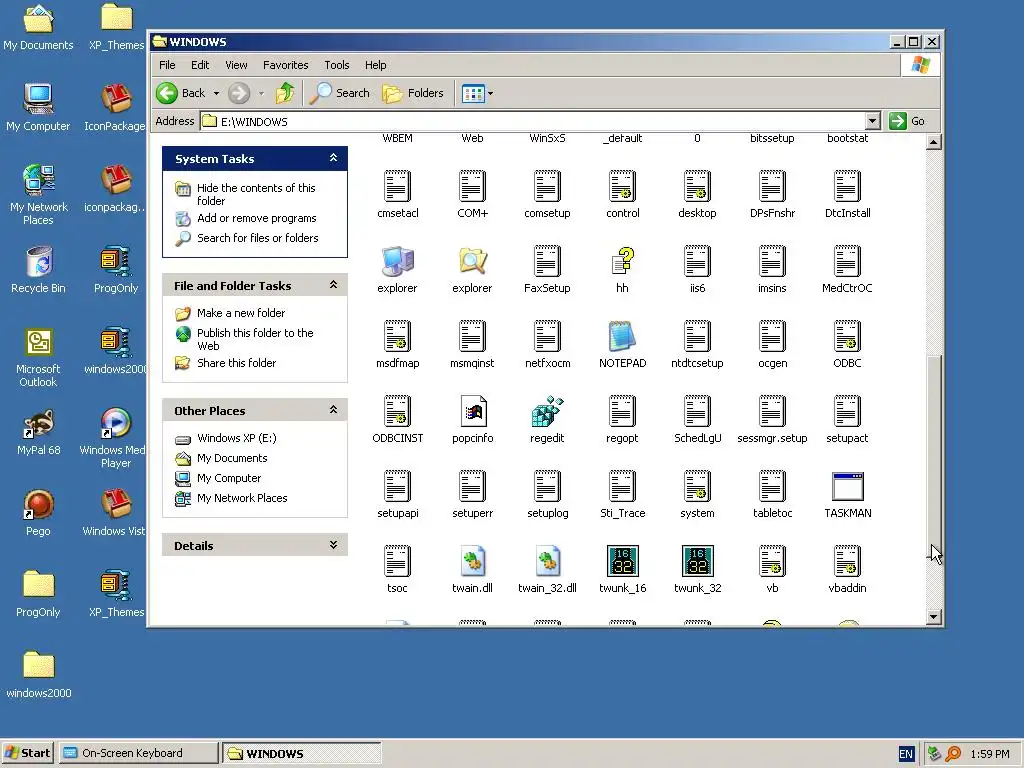The width and height of the screenshot is (1024, 768).
Task: Select the system file icon
Action: coord(697,487)
